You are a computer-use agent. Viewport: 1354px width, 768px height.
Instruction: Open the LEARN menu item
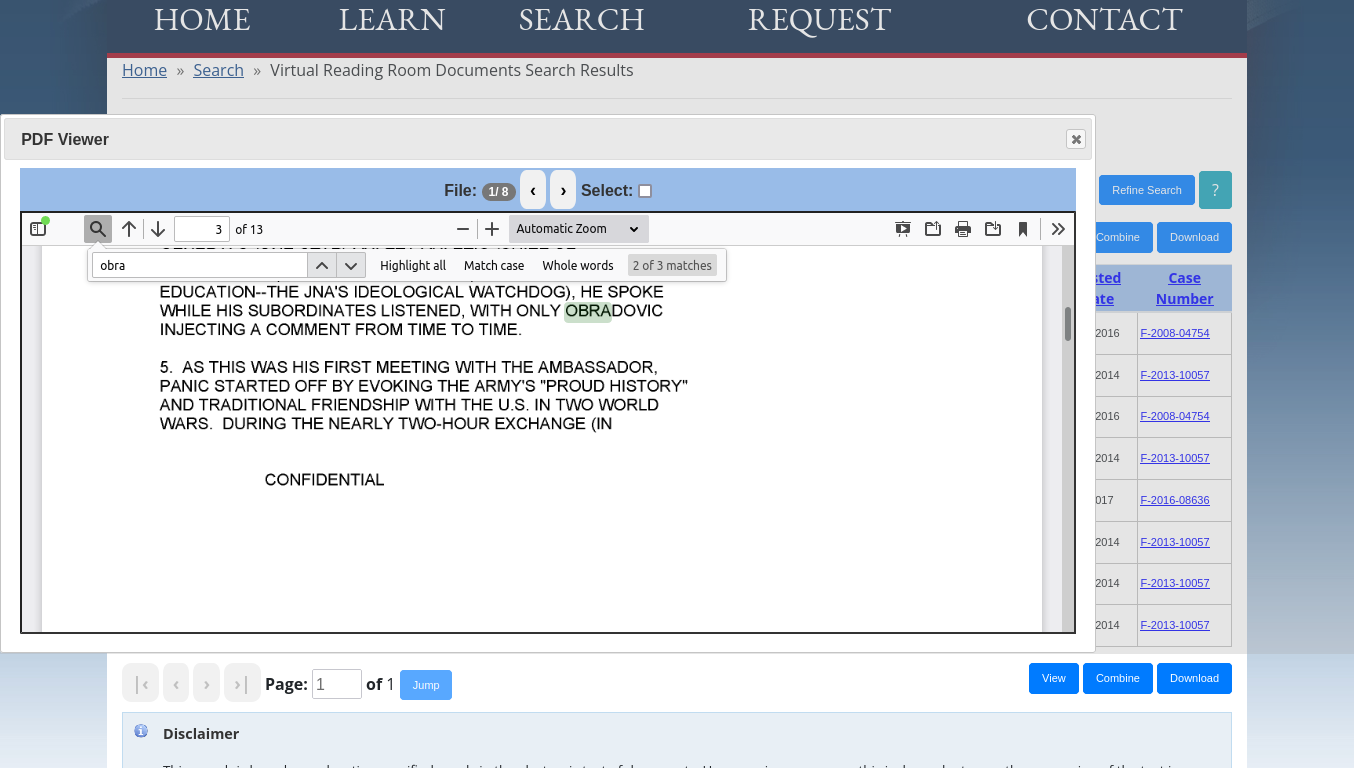(392, 20)
